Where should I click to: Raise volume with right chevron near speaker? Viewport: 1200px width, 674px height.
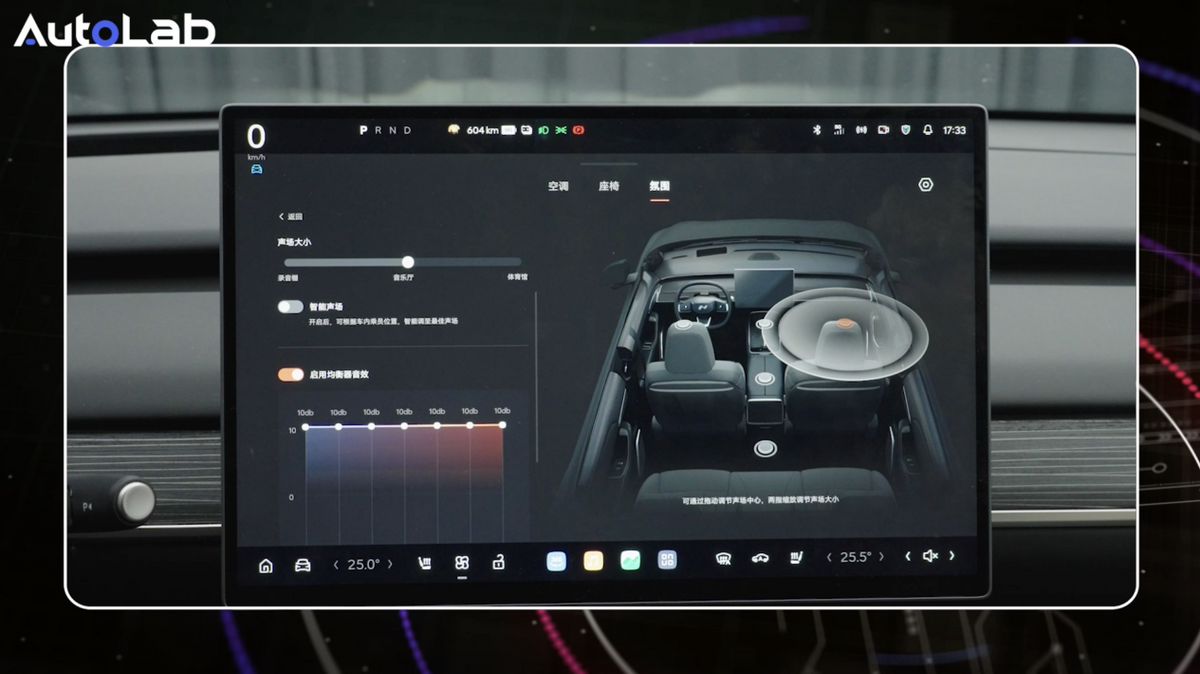952,556
